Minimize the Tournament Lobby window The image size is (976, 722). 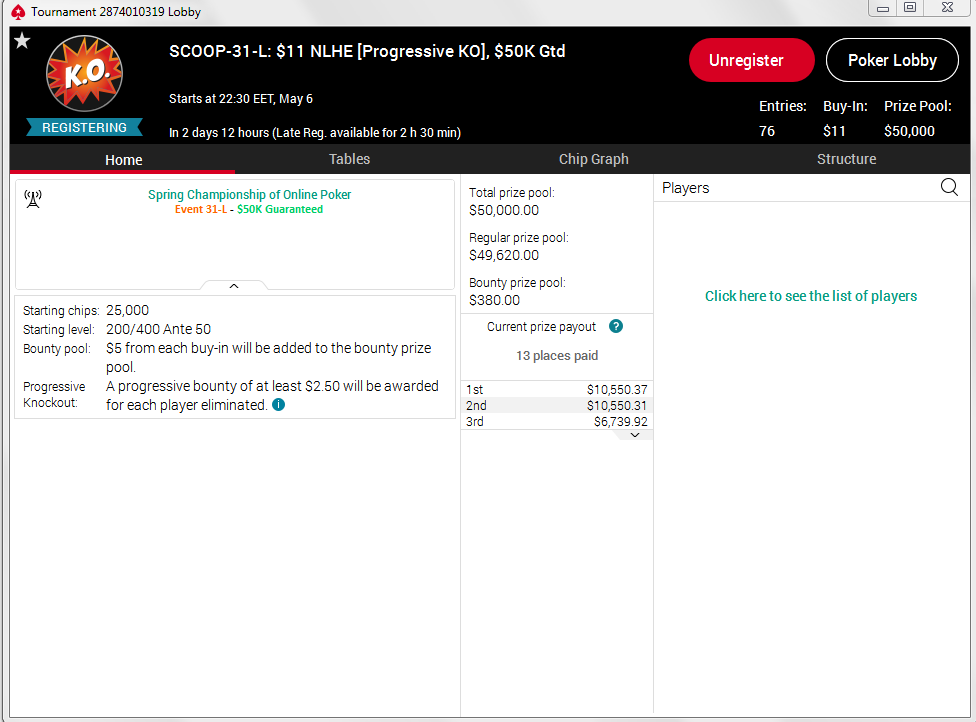point(883,8)
